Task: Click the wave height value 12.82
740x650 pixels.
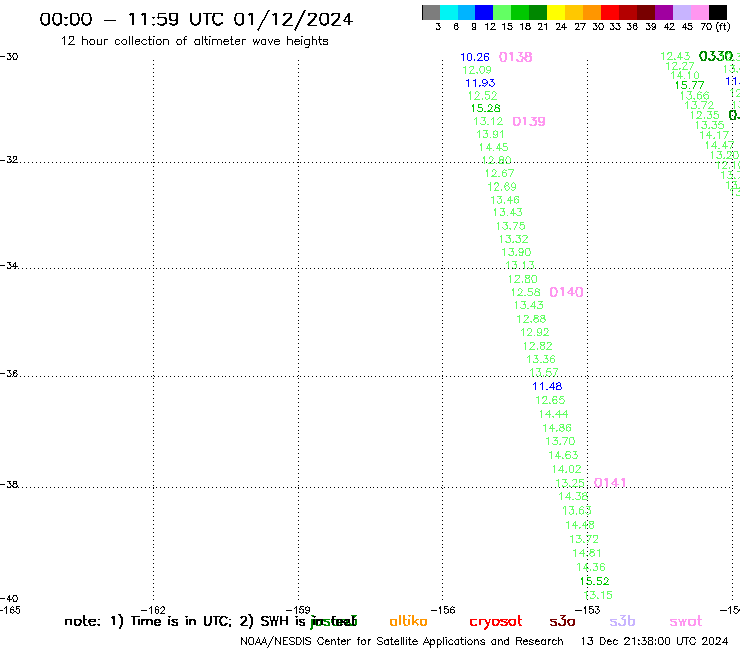Action: coord(538,346)
